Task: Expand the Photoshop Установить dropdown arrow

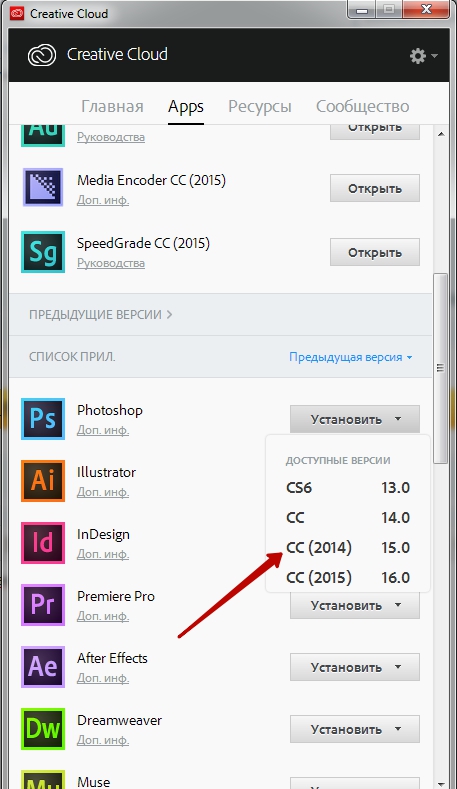Action: [398, 419]
